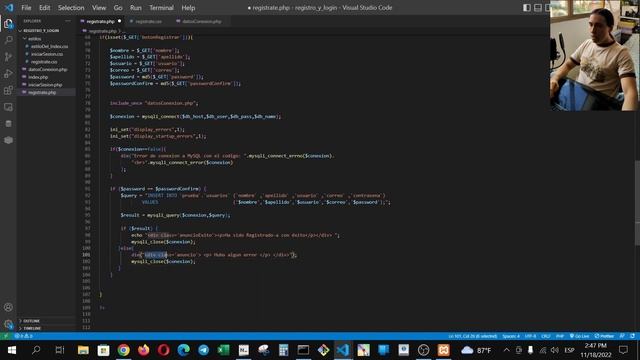Open errors and warnings count in status bar
The image size is (640, 360).
24,336
